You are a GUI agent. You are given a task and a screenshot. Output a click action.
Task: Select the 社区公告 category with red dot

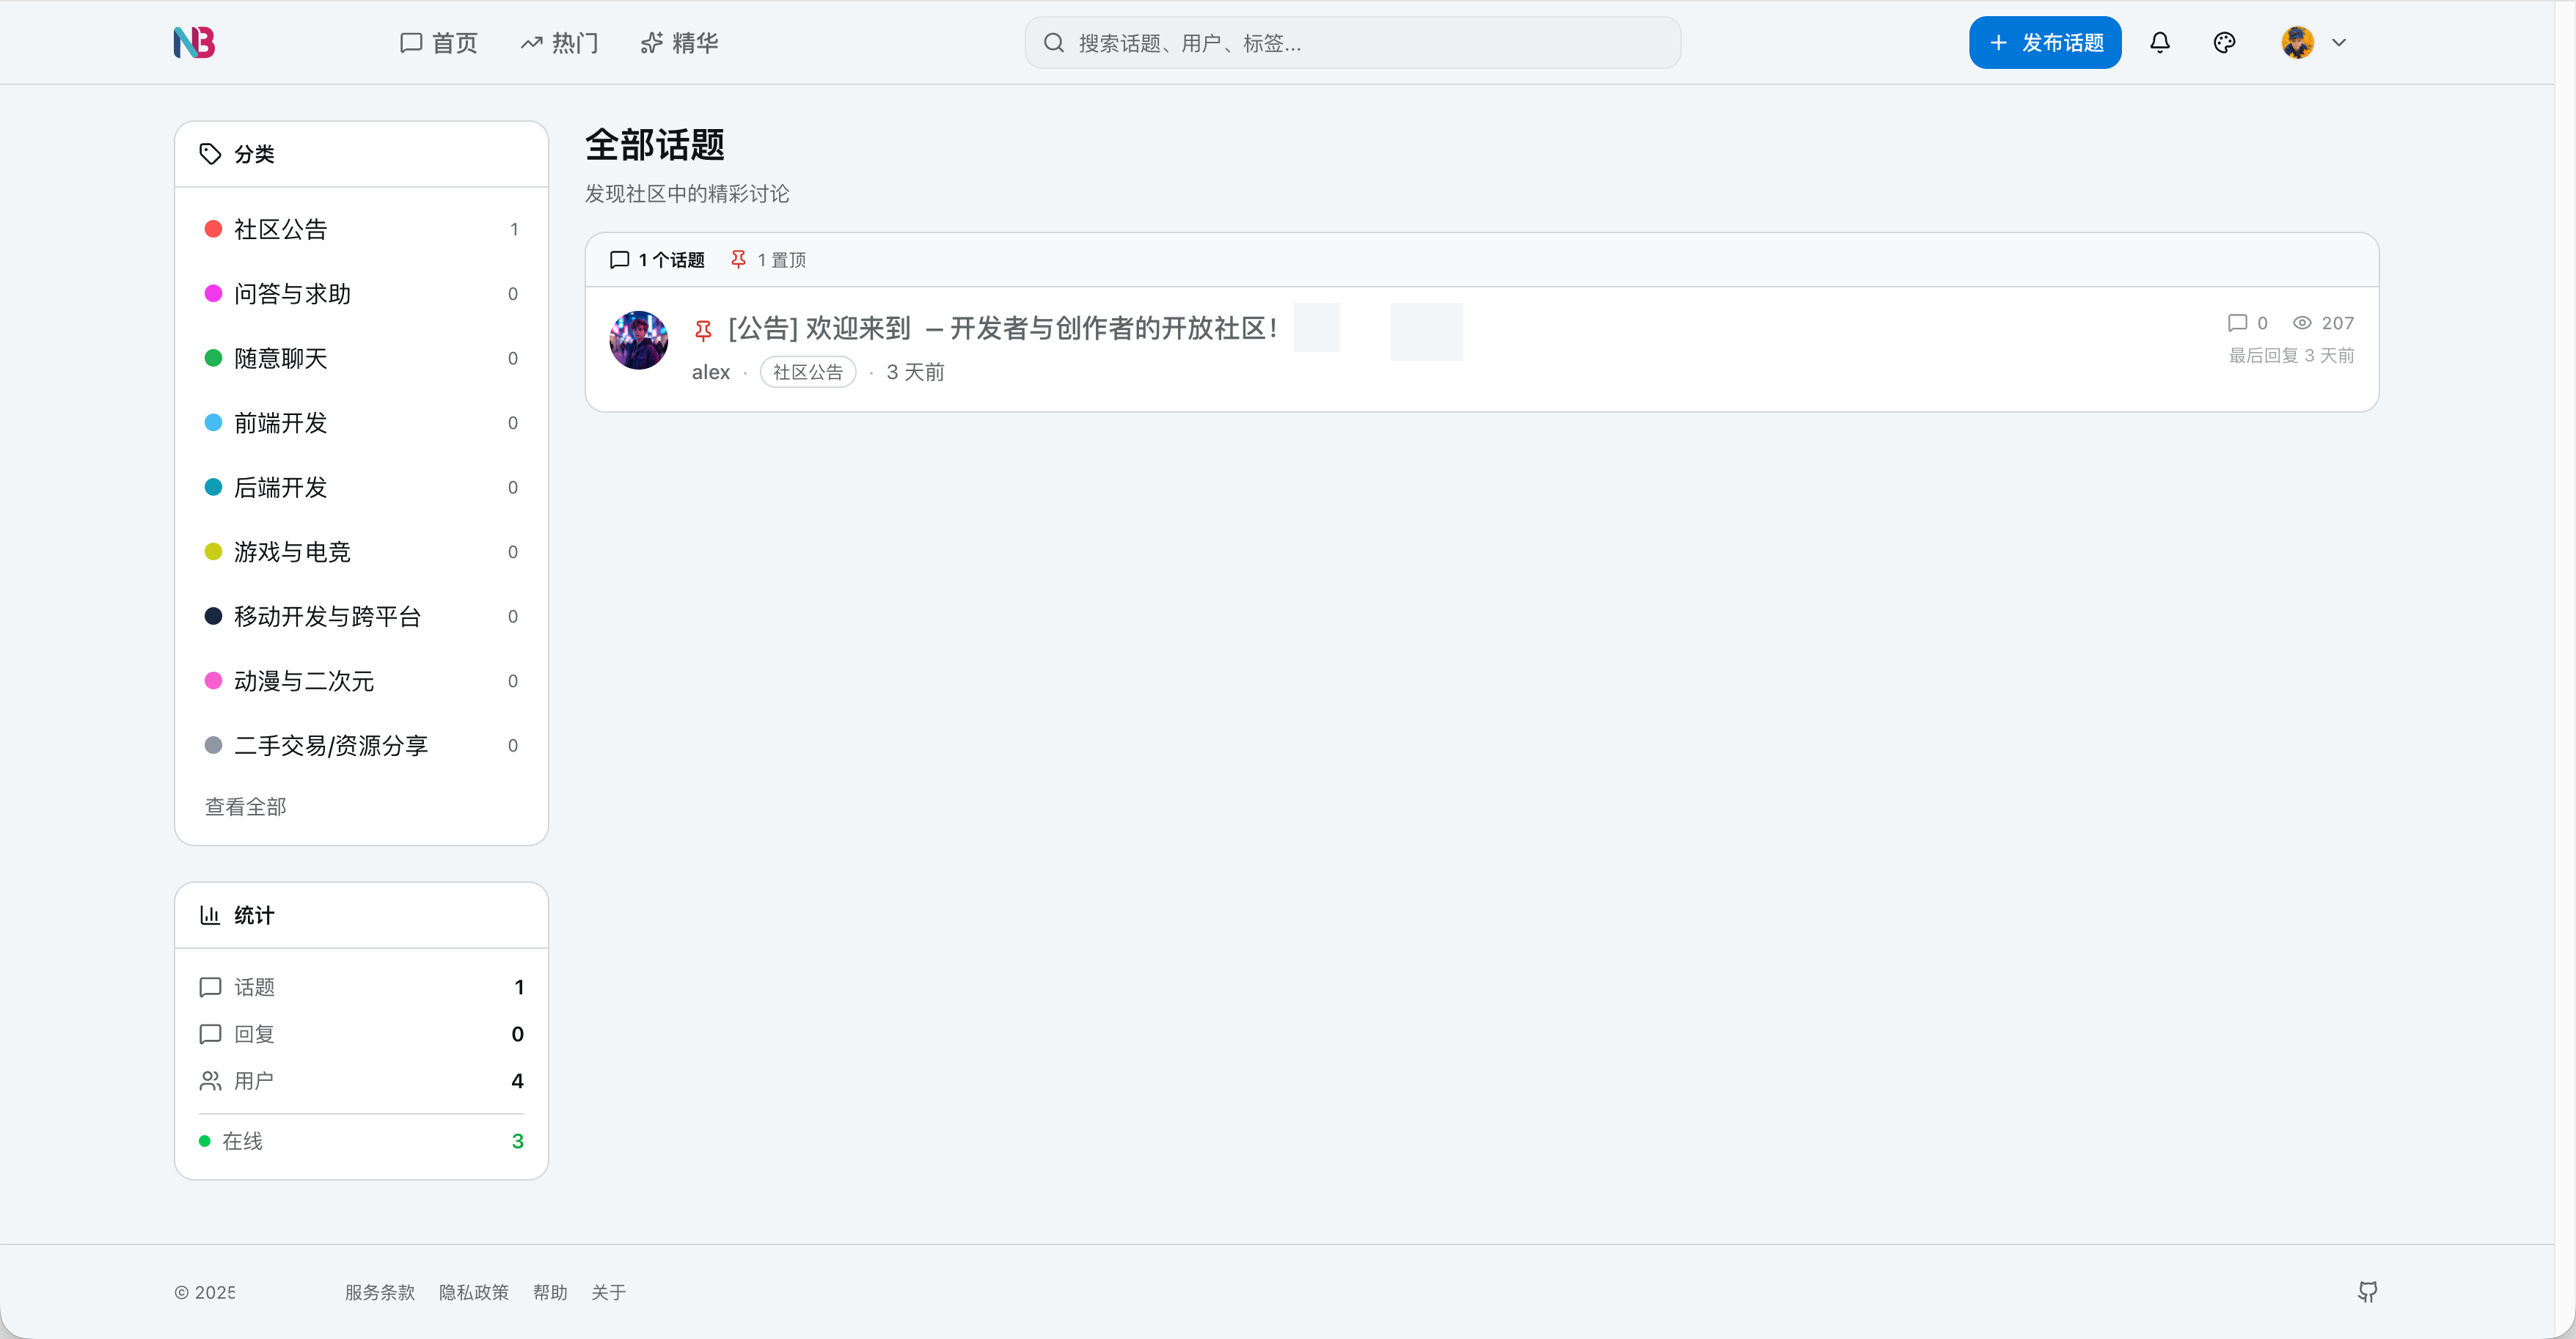[x=361, y=229]
